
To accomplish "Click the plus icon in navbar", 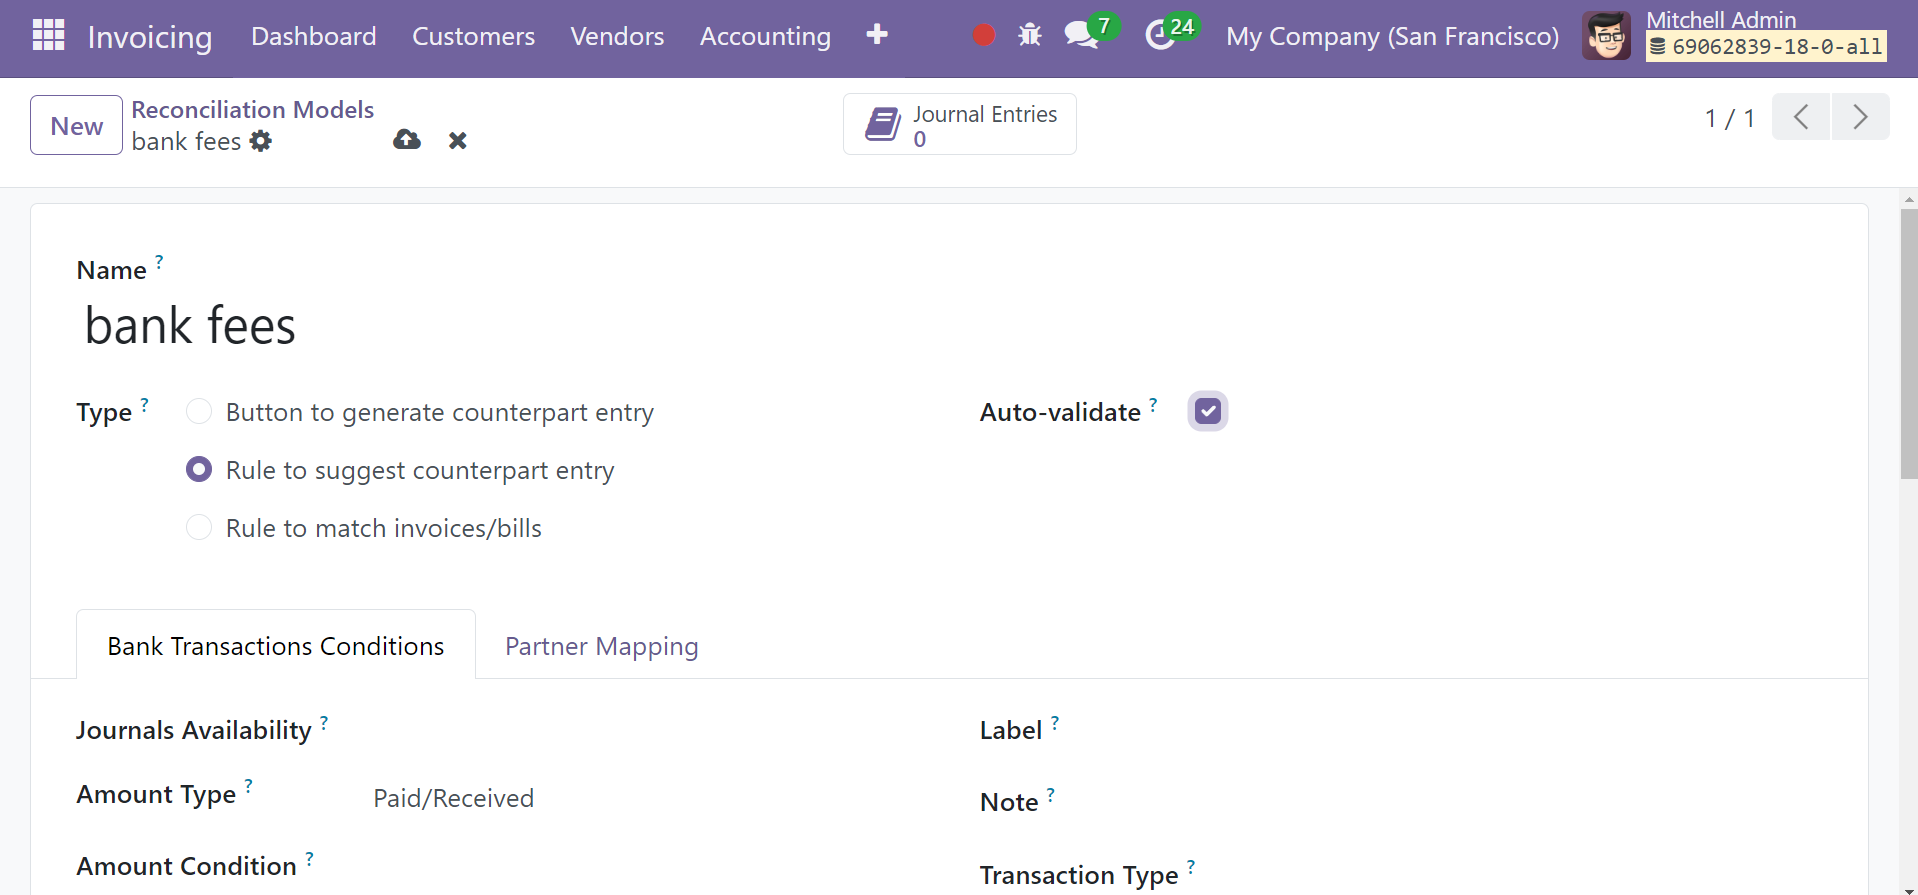I will click(877, 35).
